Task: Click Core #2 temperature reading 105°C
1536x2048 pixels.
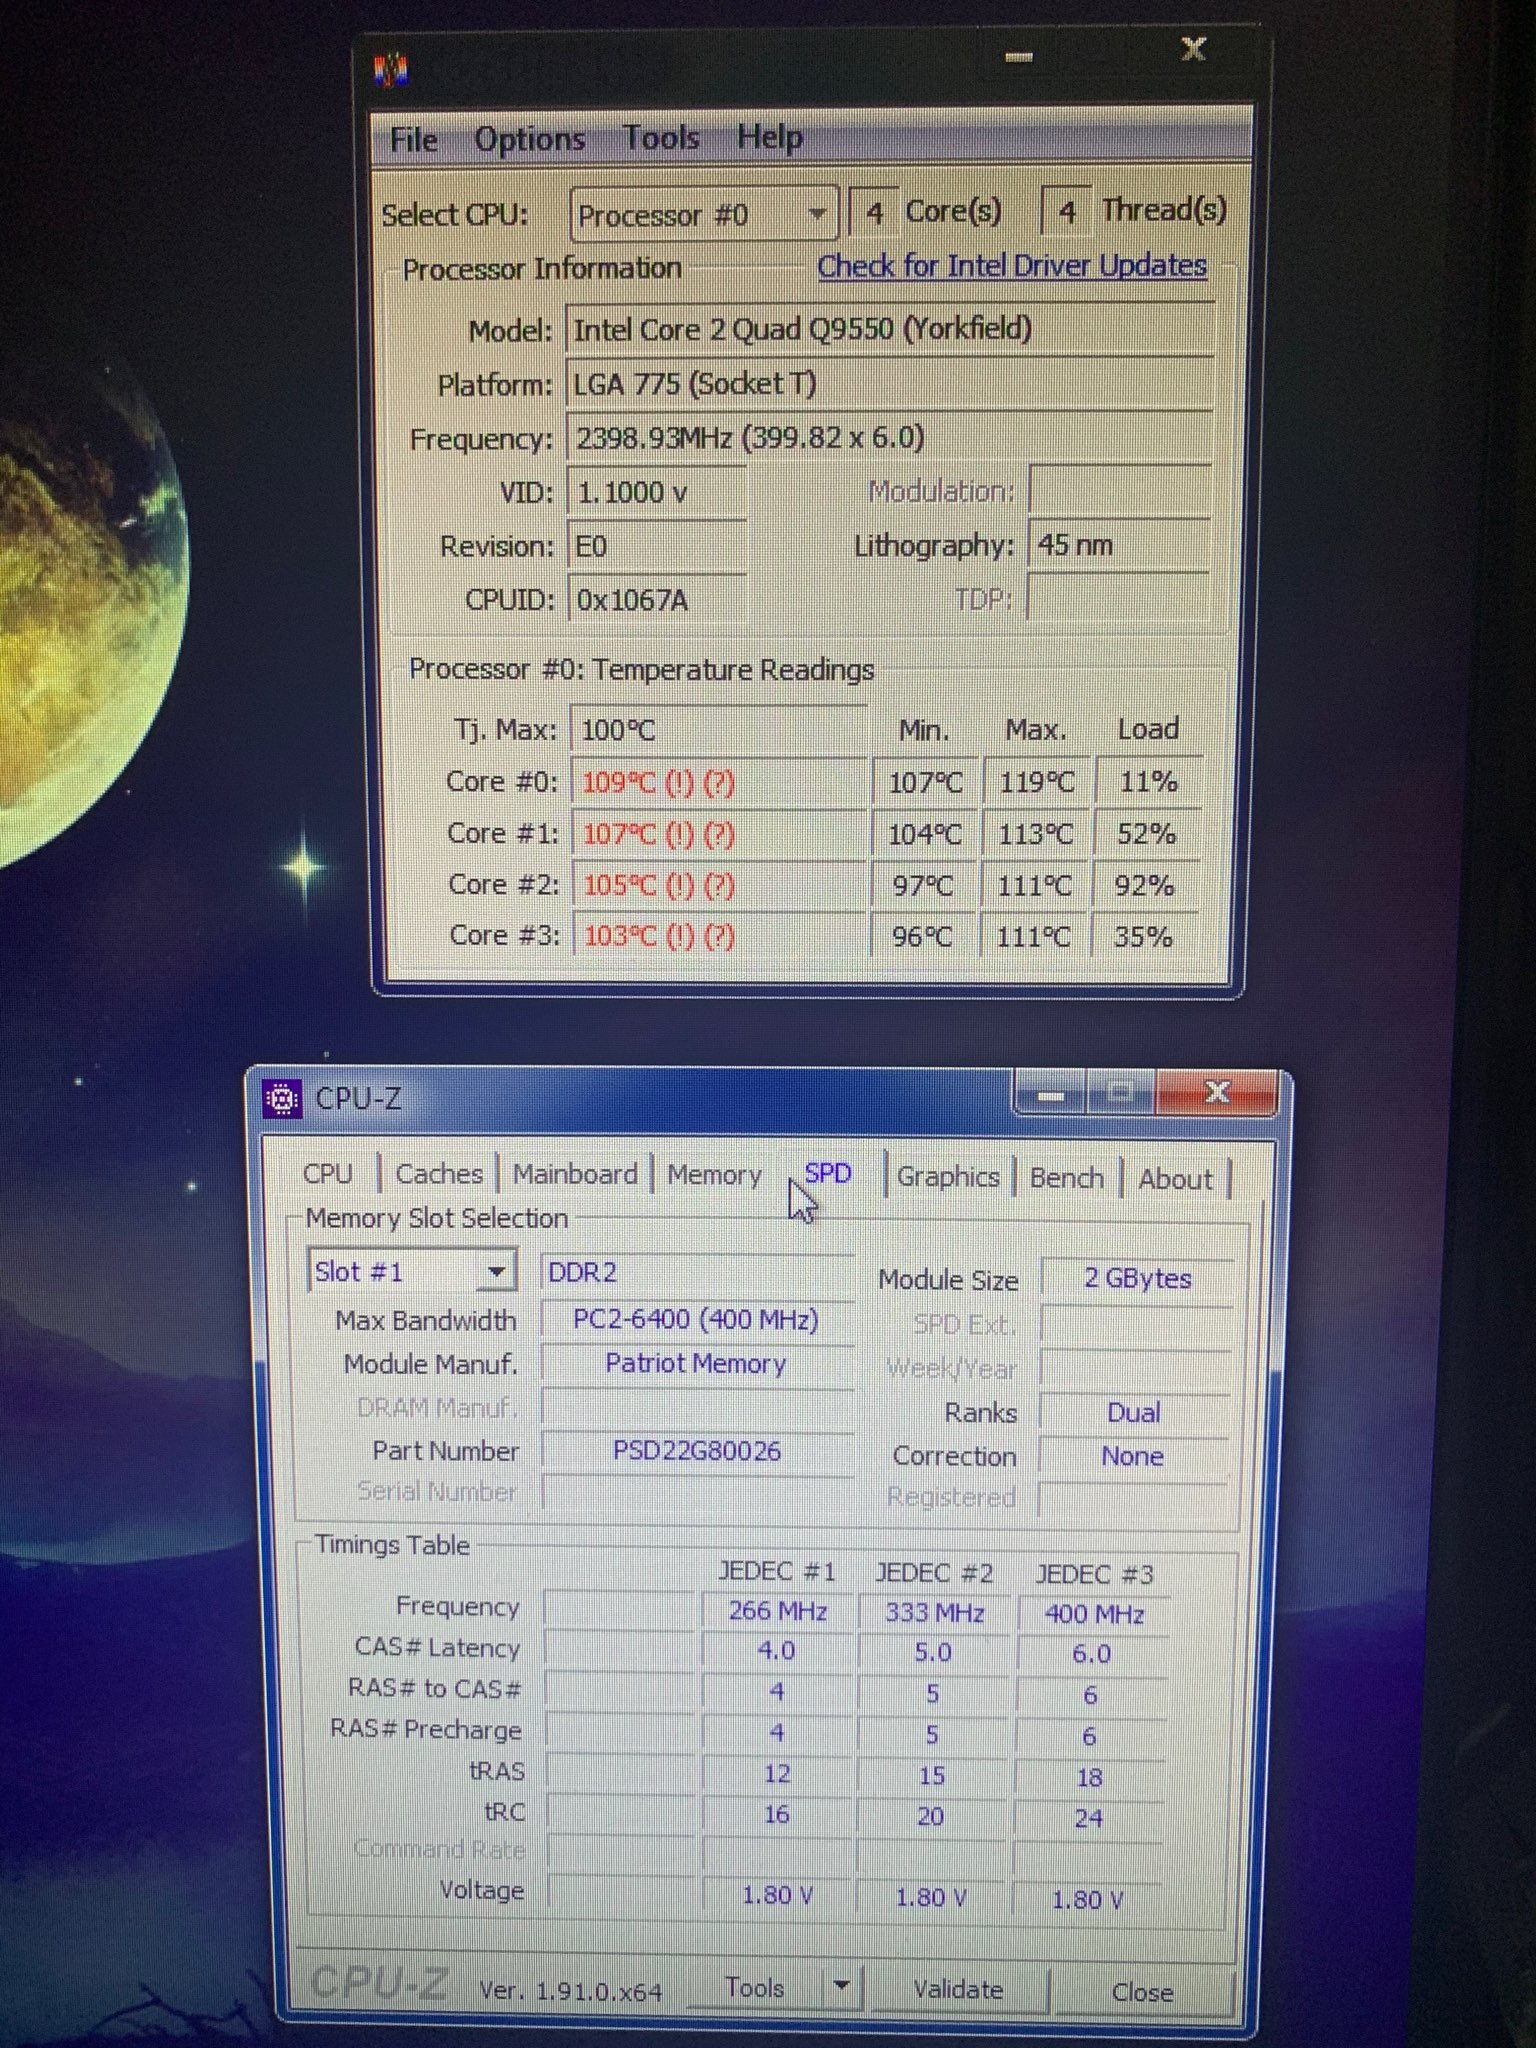Action: (x=719, y=885)
